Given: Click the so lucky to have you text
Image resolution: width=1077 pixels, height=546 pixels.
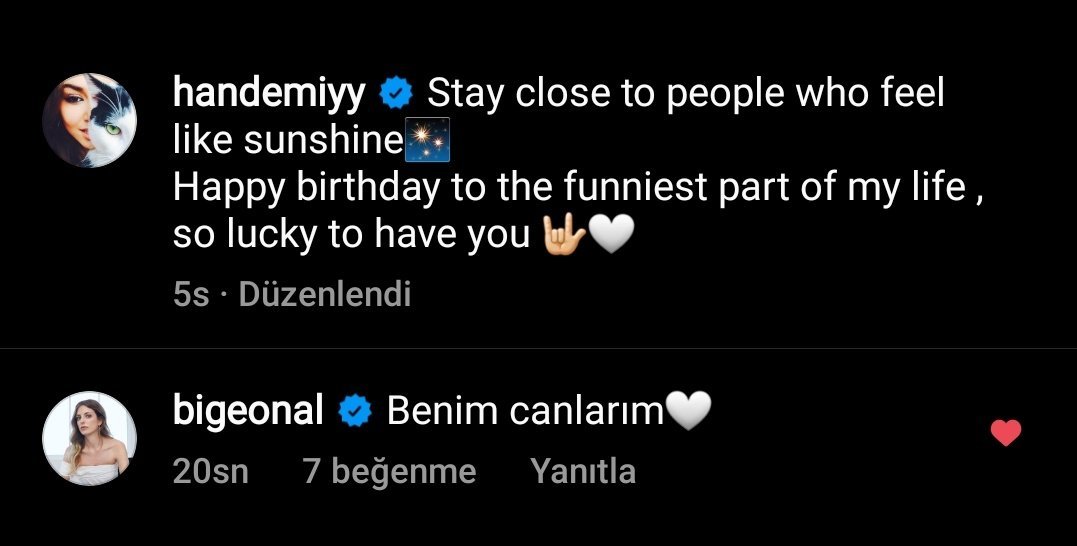Looking at the screenshot, I should (351, 236).
